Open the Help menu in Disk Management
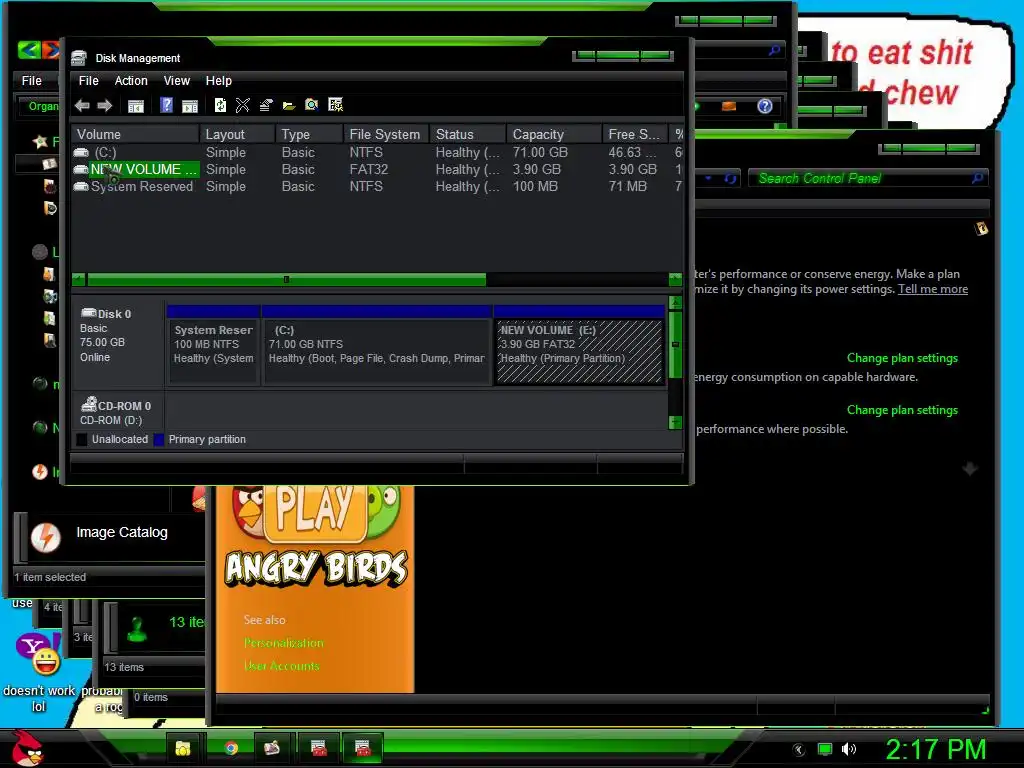Viewport: 1024px width, 768px height. (x=219, y=81)
